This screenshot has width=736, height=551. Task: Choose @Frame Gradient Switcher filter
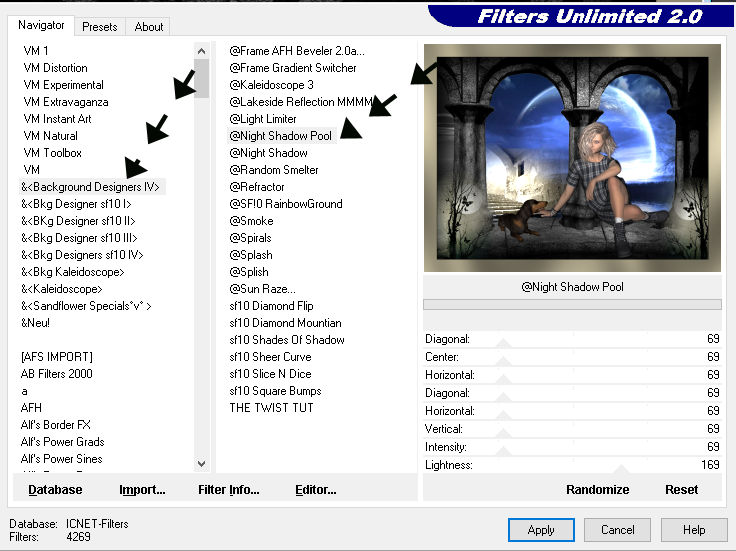293,68
